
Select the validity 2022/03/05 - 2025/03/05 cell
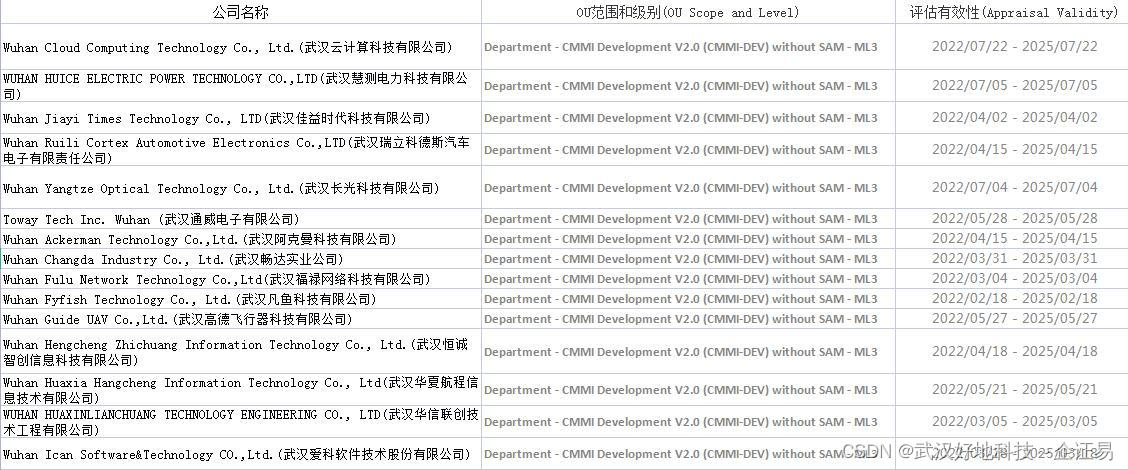(x=1012, y=422)
